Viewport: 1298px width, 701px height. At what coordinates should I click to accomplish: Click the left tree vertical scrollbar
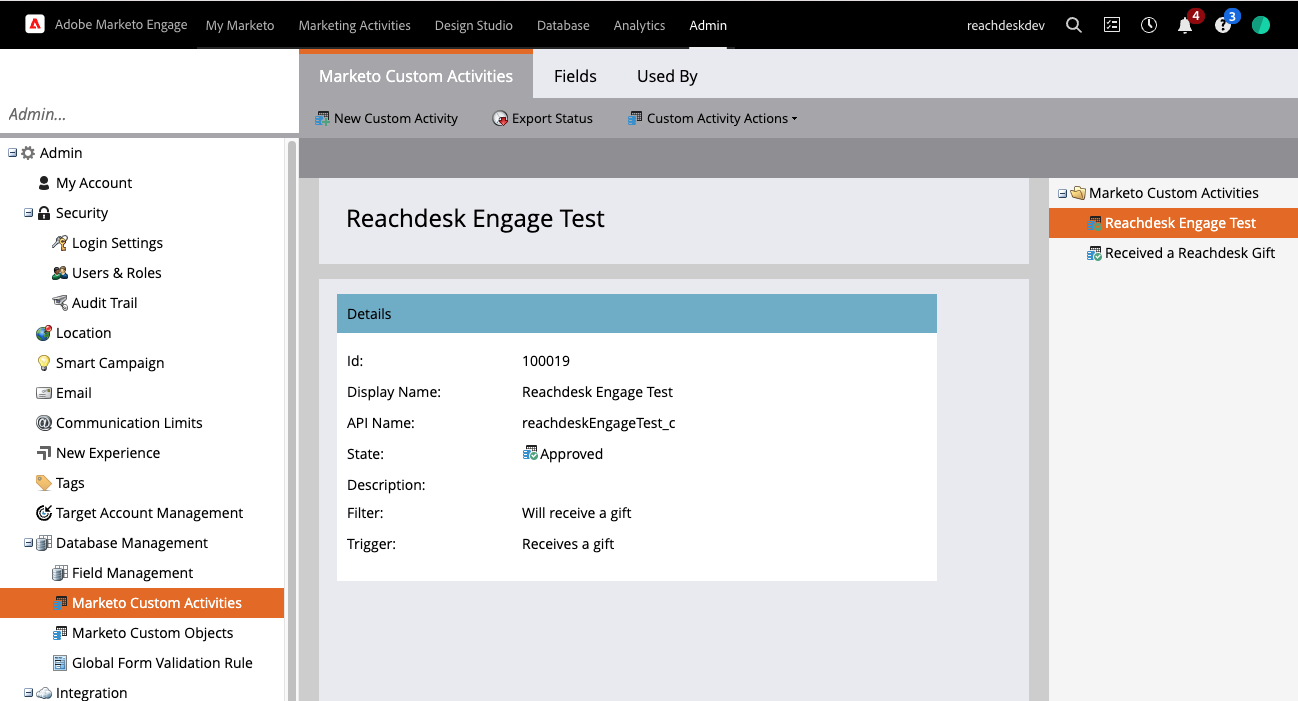pyautogui.click(x=292, y=420)
